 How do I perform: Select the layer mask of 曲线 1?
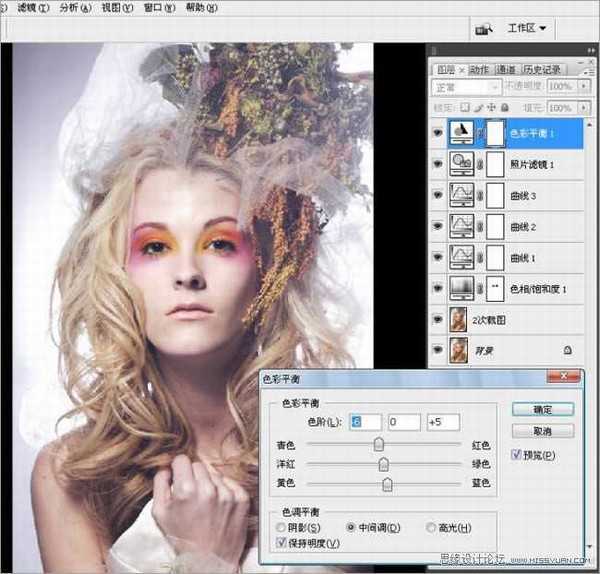496,257
